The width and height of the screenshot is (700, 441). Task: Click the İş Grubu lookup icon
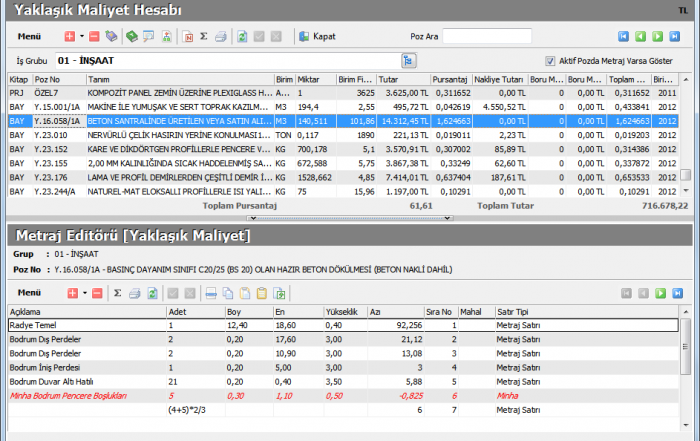tap(409, 60)
